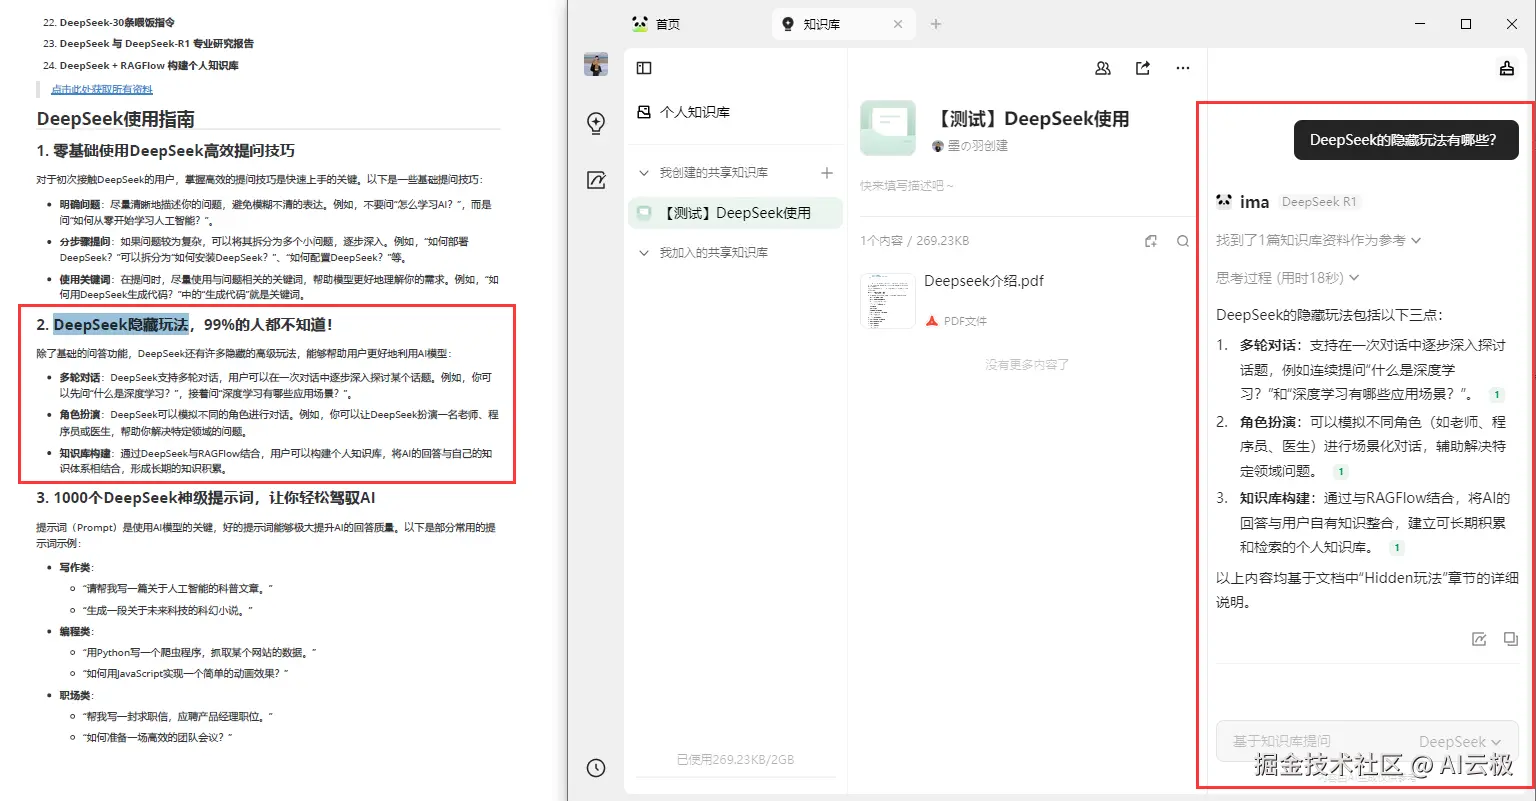Collapse 我创建的共享知识库 section
Viewport: 1536px width, 801px height.
tap(644, 173)
